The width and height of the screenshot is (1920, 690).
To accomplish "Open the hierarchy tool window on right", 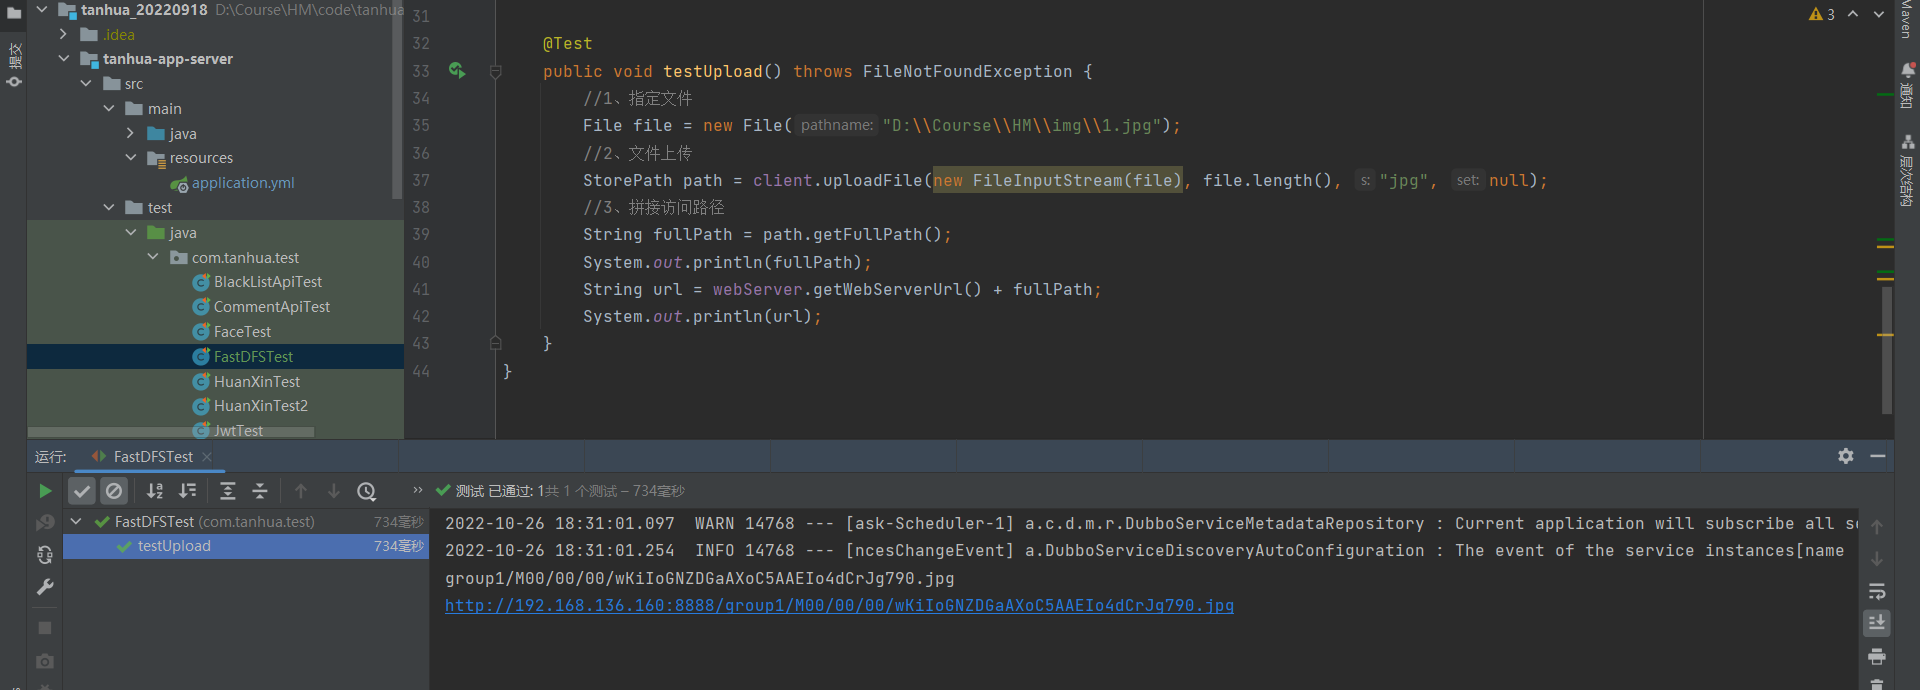I will (x=1908, y=170).
